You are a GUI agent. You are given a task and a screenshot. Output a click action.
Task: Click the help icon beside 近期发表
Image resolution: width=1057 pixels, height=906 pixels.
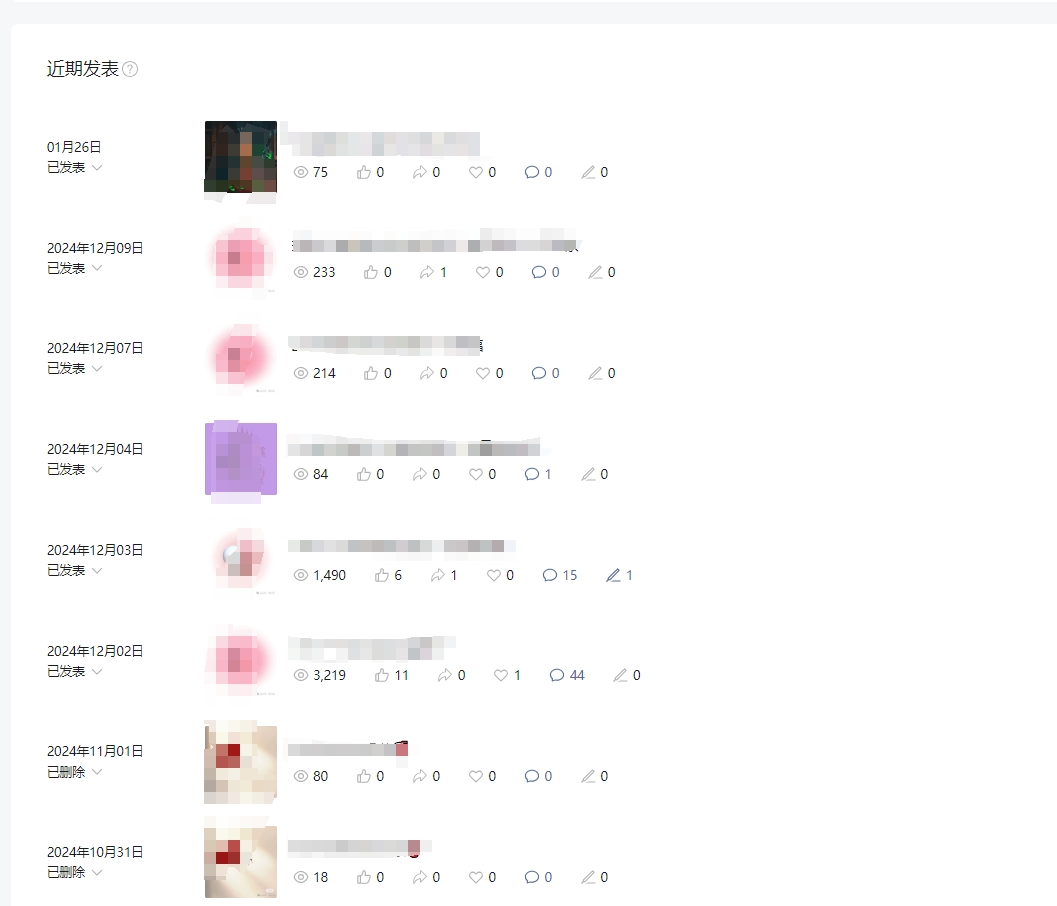pyautogui.click(x=131, y=69)
